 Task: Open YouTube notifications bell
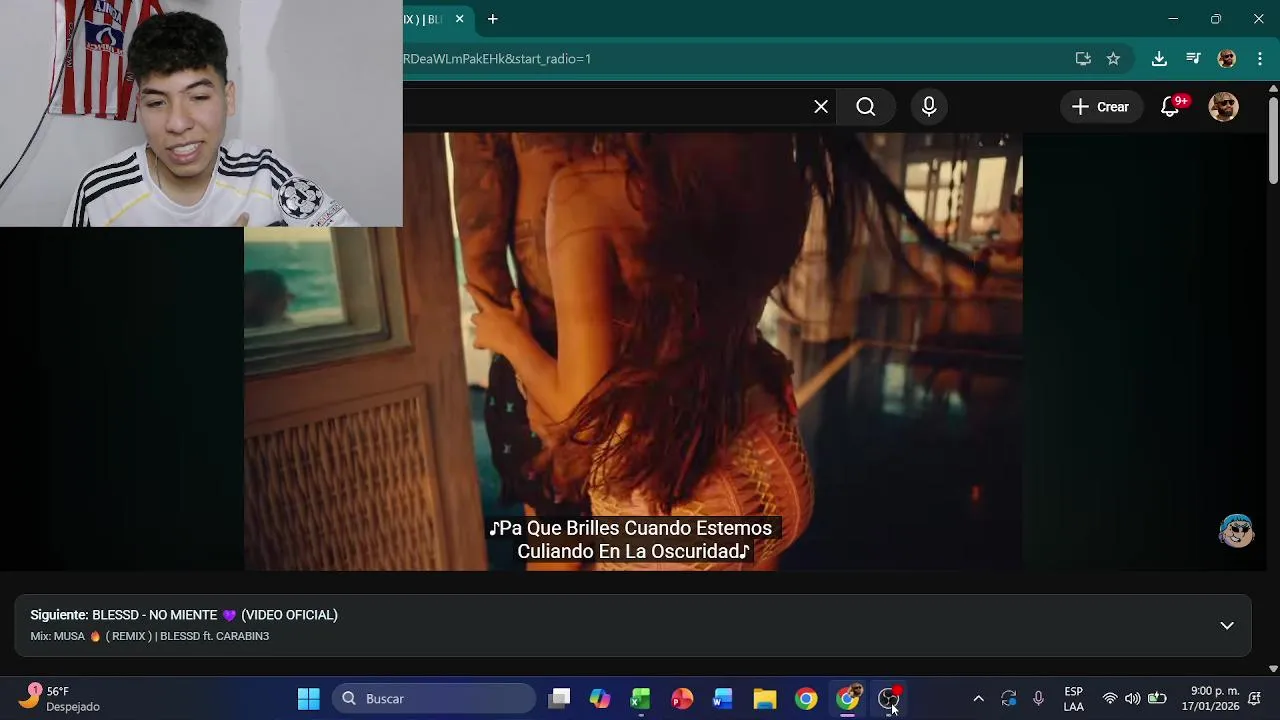tap(1170, 107)
